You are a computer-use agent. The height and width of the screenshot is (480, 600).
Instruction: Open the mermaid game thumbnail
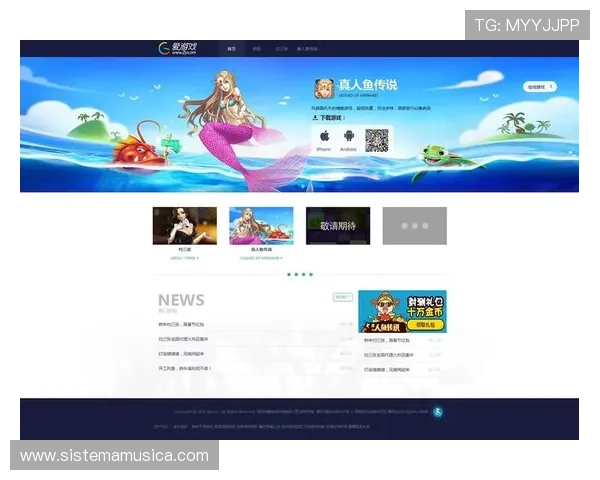point(261,226)
